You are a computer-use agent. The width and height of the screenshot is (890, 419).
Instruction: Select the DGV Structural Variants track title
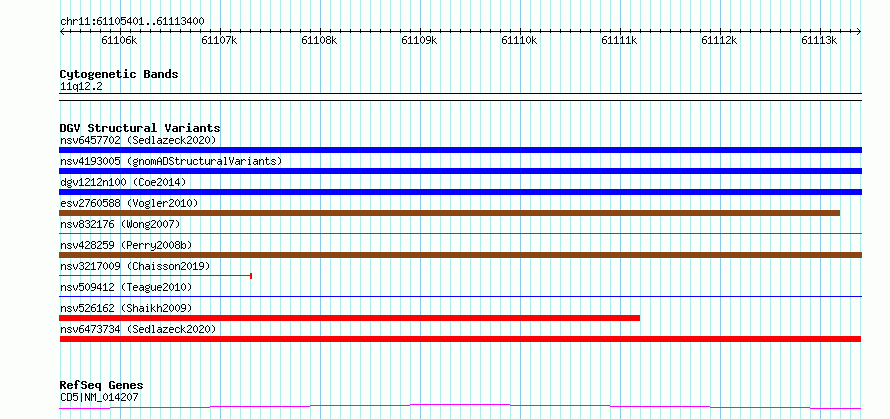[x=140, y=128]
